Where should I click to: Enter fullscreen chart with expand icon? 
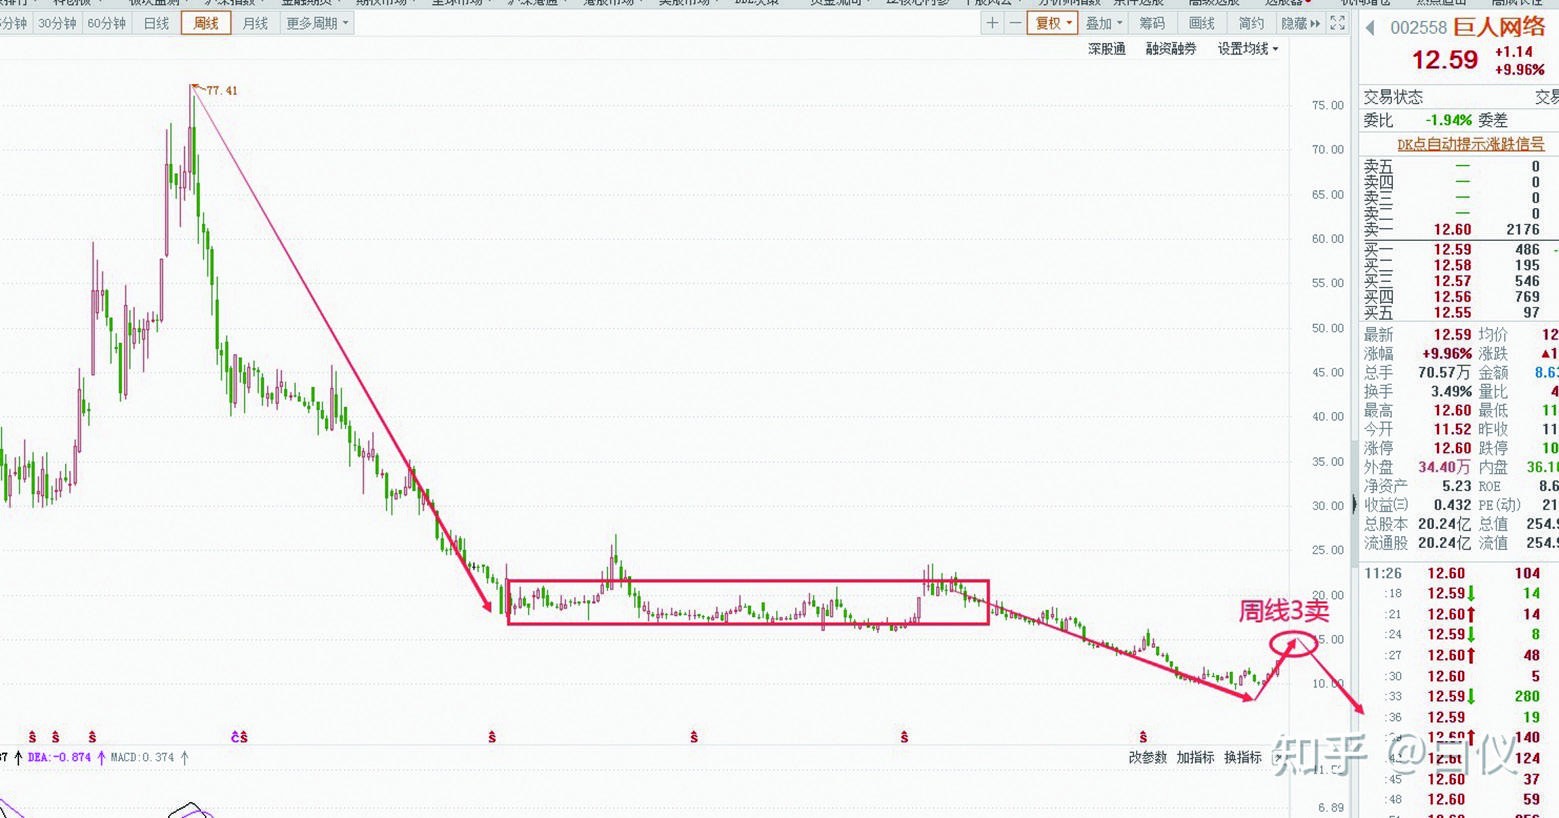(1337, 23)
